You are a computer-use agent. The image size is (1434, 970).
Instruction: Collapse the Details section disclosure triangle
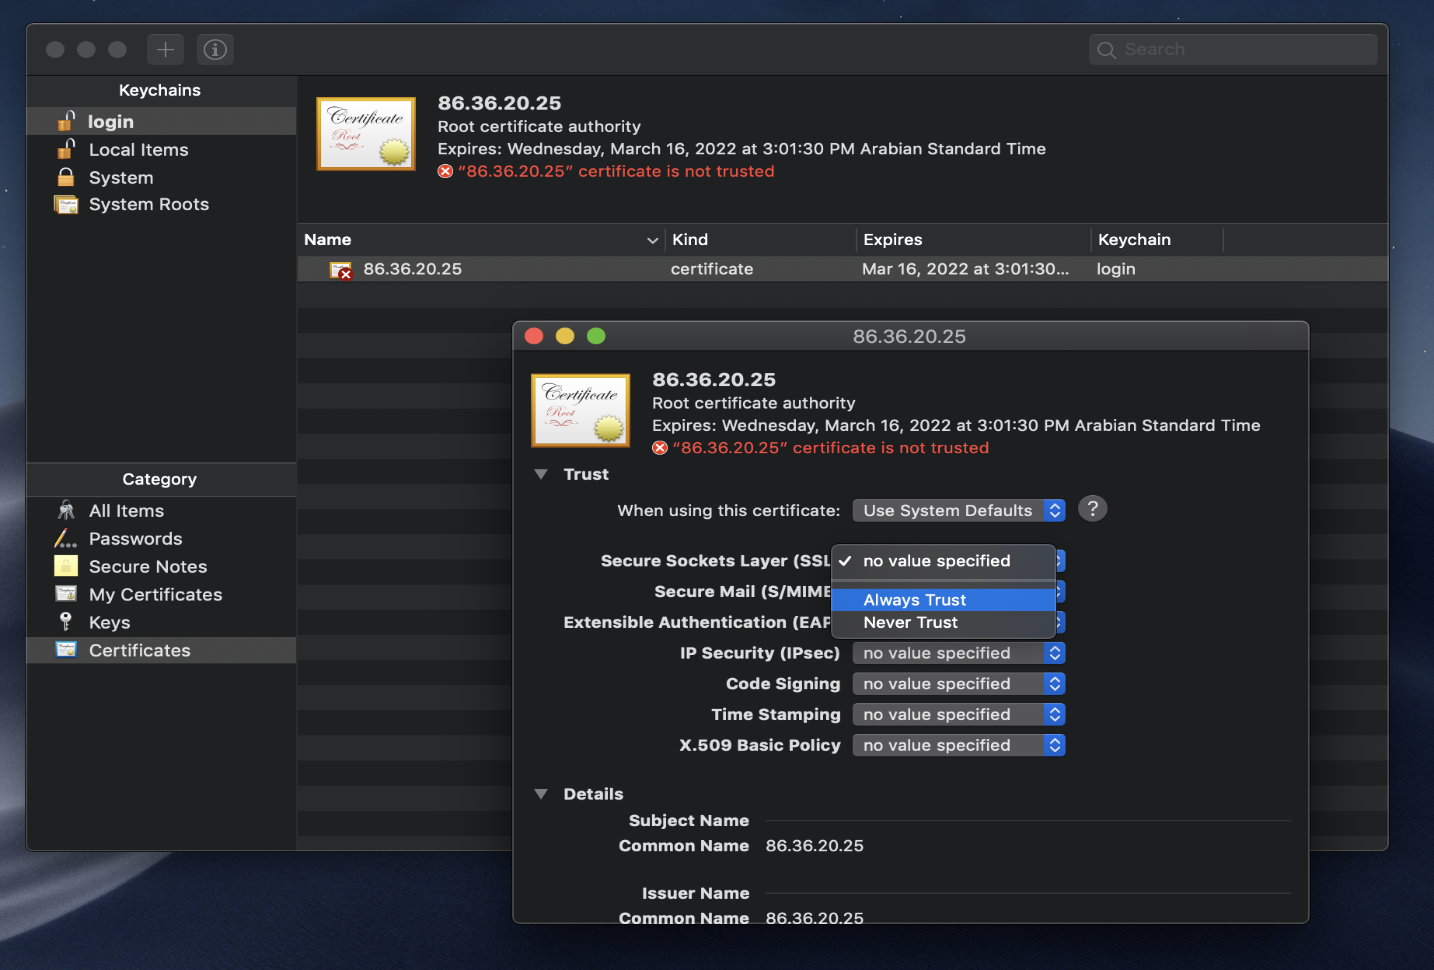pos(541,794)
